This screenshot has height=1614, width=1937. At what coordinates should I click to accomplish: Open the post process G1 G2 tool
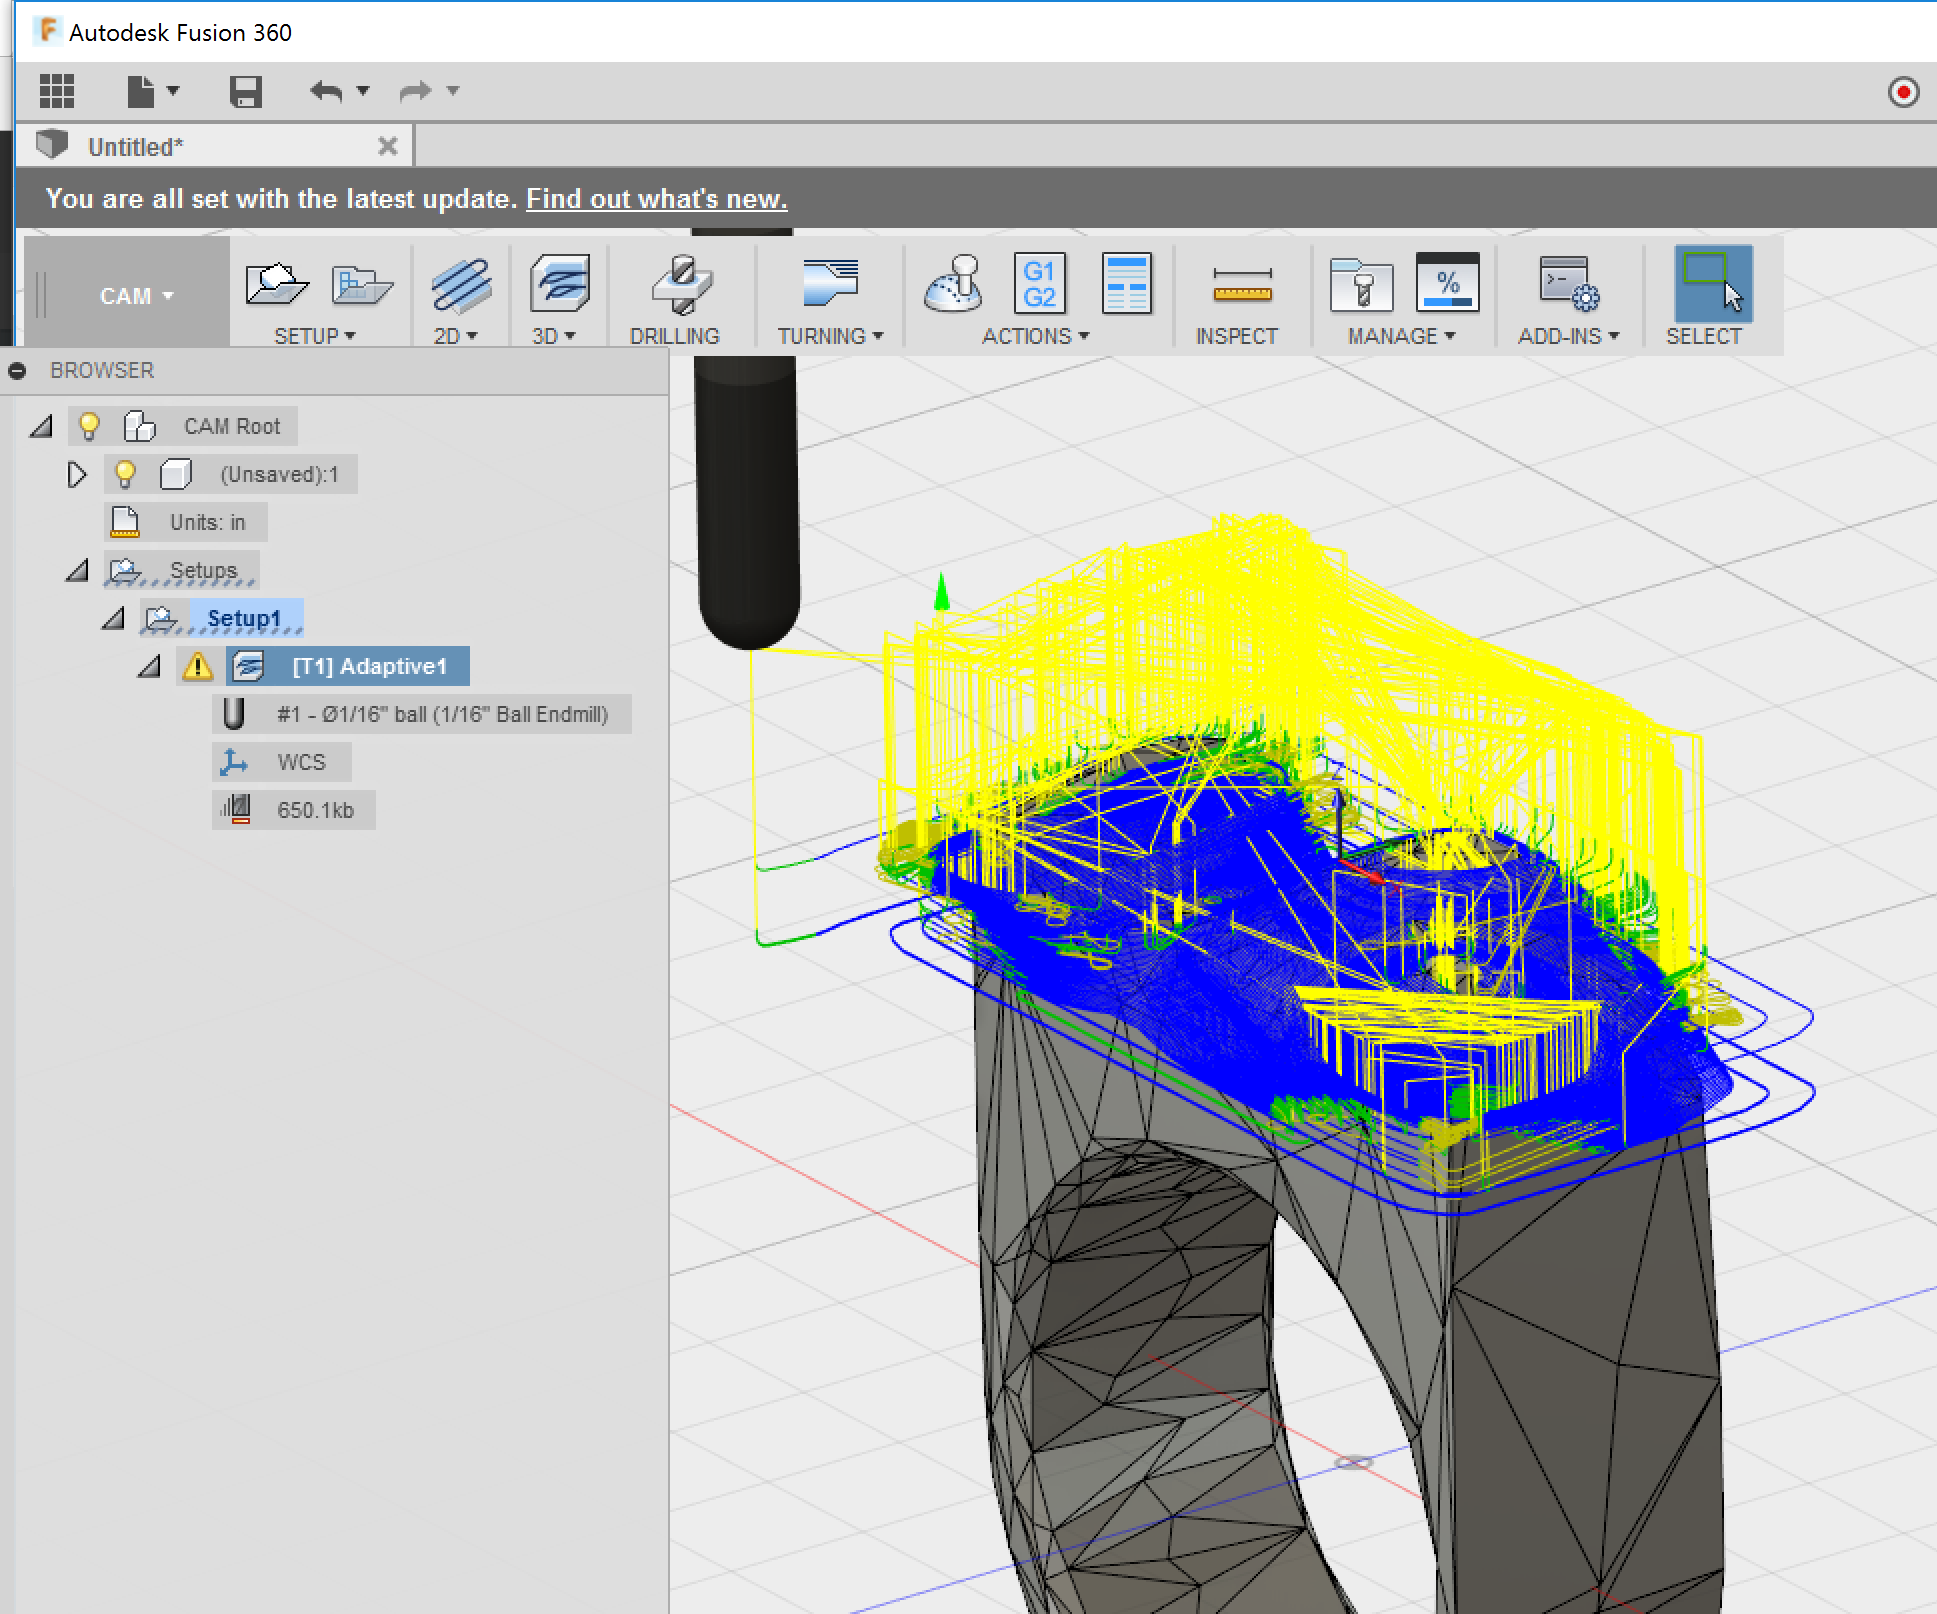click(x=1040, y=285)
